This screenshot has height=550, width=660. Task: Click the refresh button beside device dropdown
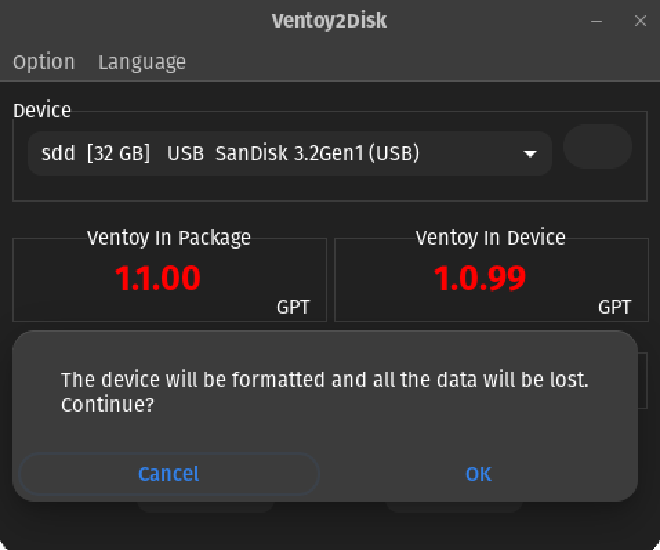(597, 147)
